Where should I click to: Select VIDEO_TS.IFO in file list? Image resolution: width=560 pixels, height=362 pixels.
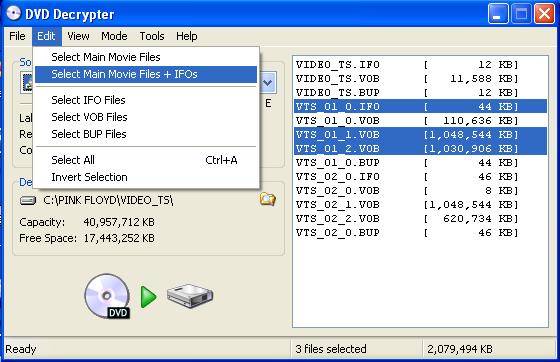click(420, 65)
